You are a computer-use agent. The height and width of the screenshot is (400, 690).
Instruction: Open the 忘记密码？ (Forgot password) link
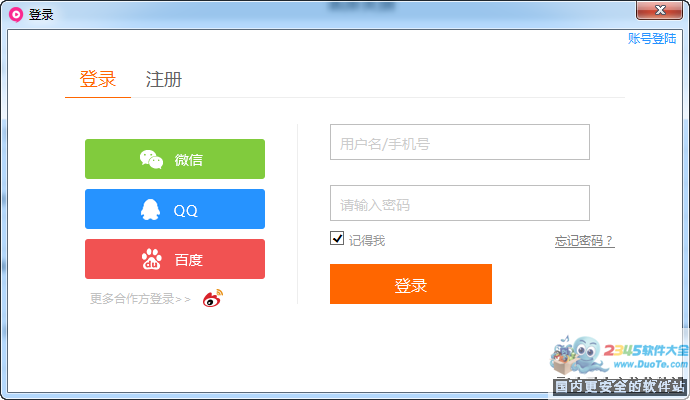point(584,241)
